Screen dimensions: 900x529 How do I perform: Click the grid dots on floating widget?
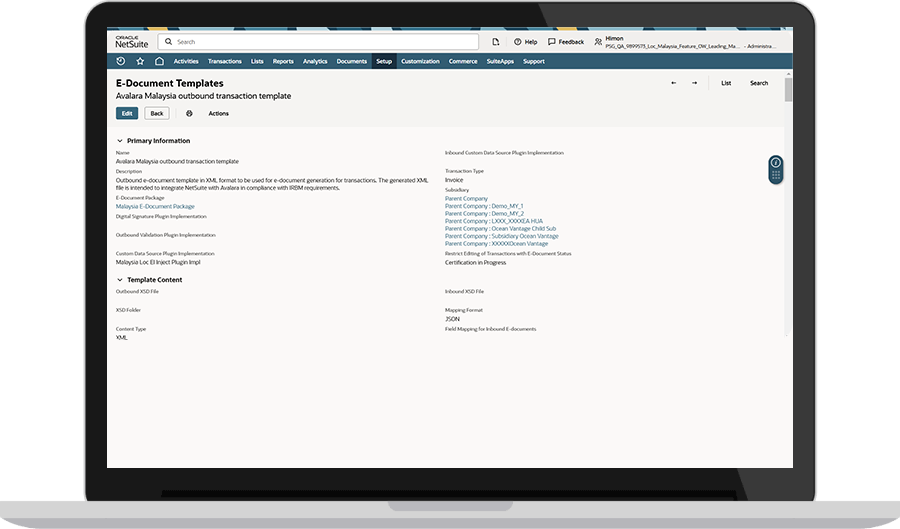pyautogui.click(x=775, y=176)
